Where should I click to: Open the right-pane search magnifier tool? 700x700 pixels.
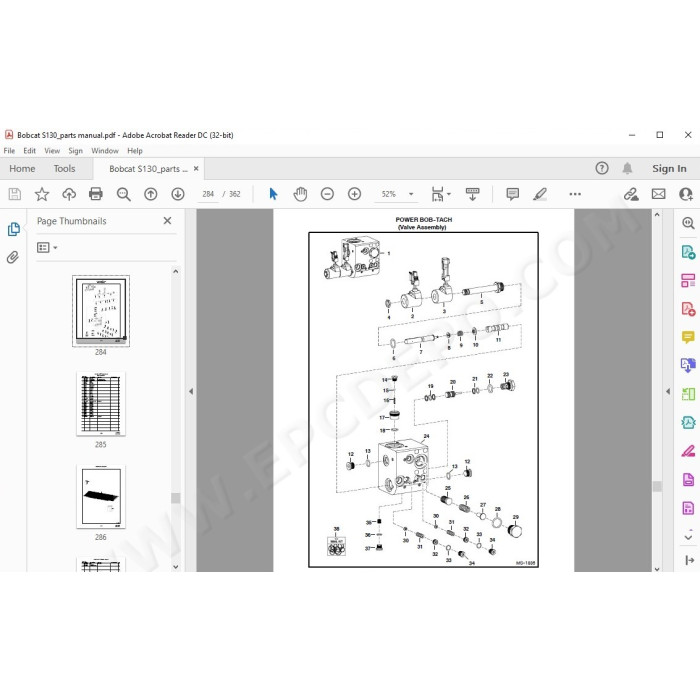[x=688, y=223]
